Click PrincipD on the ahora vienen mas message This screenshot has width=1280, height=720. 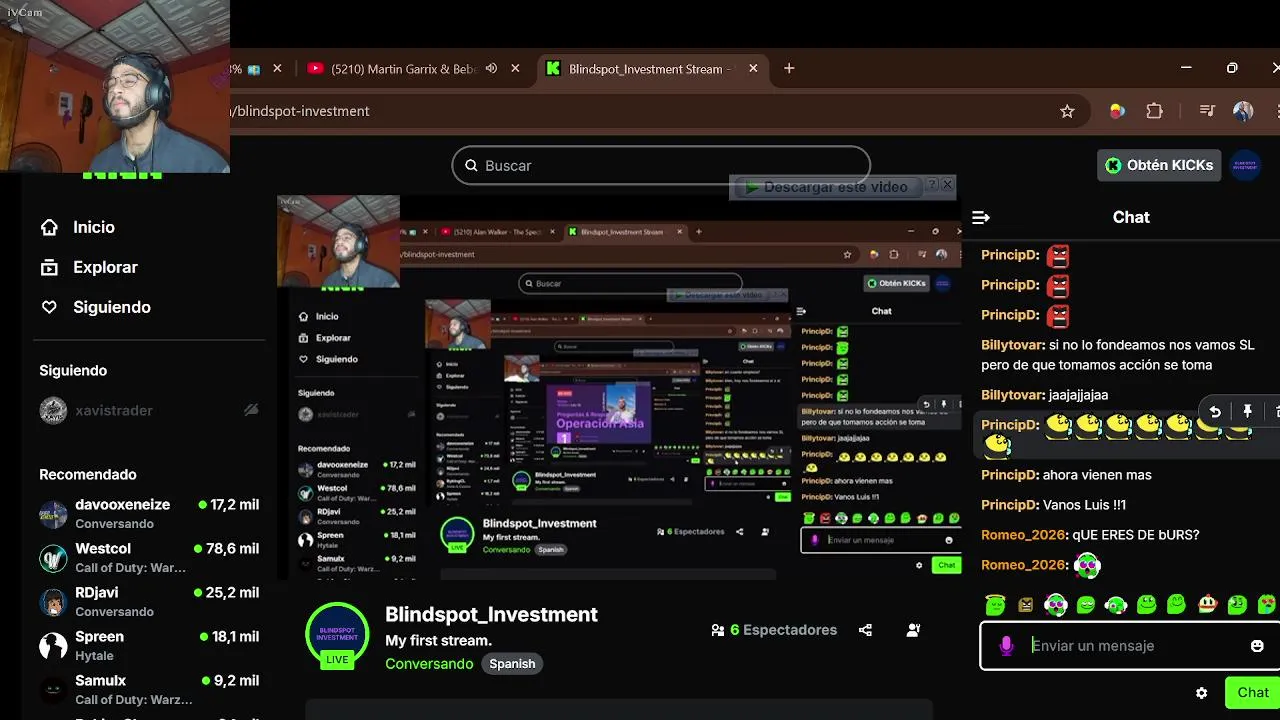[x=1010, y=475]
